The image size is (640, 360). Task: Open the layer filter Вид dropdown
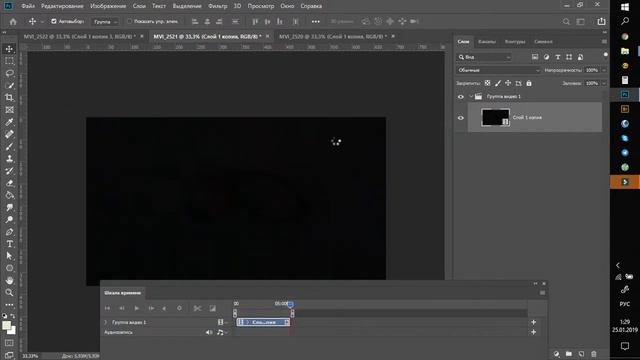(x=484, y=57)
